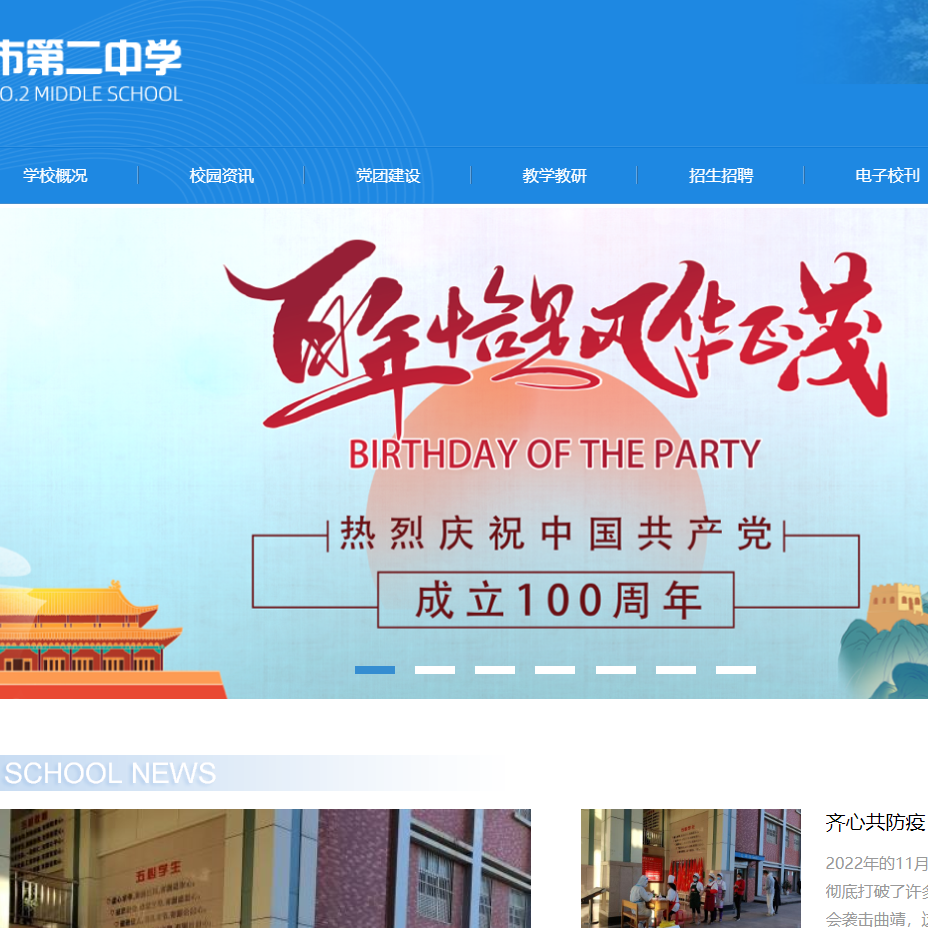Select the fifth carousel slide indicator
This screenshot has width=928, height=928.
coord(616,670)
